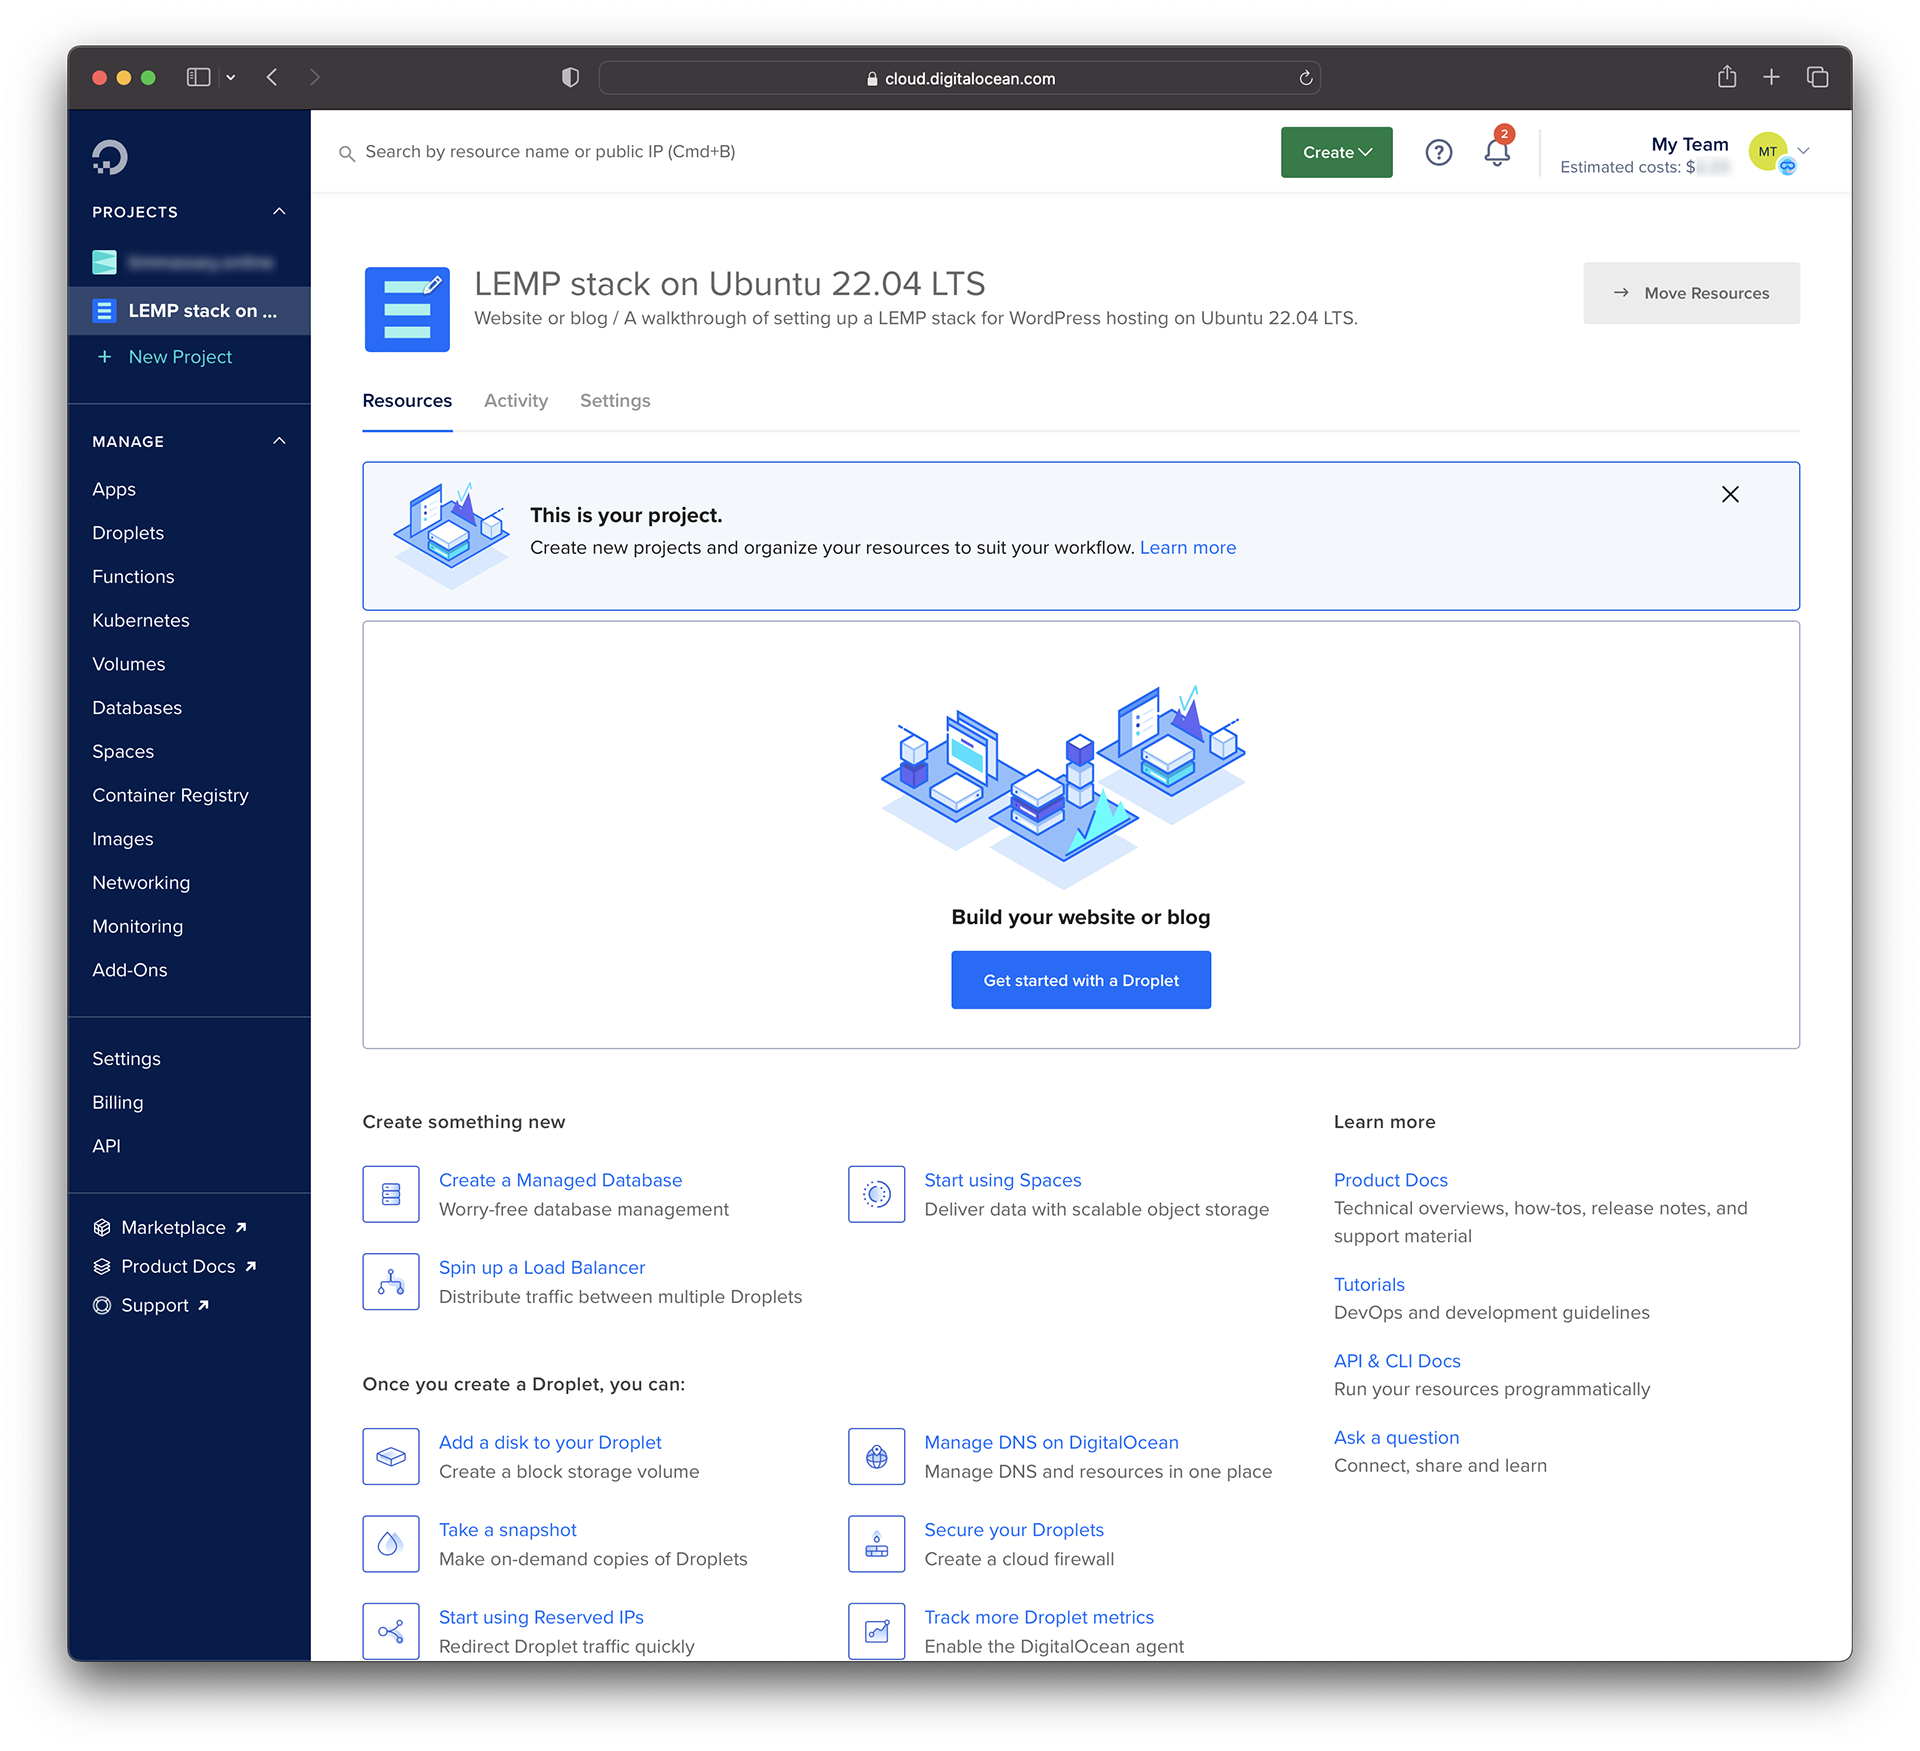Image resolution: width=1920 pixels, height=1751 pixels.
Task: Open the API & CLI Docs link
Action: 1397,1361
